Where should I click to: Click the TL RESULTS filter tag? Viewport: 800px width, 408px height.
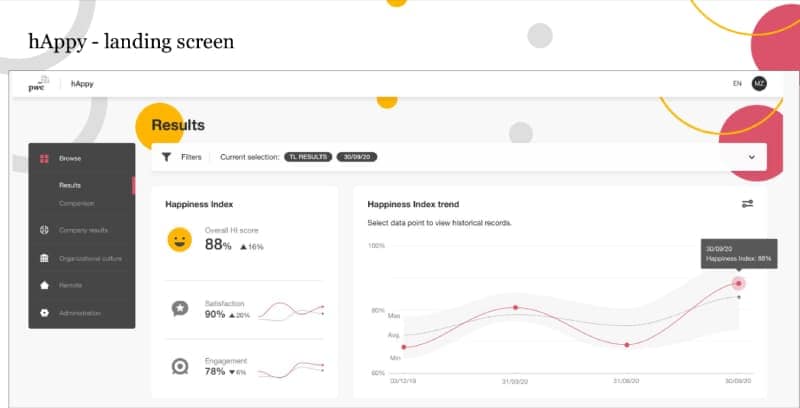click(x=307, y=157)
